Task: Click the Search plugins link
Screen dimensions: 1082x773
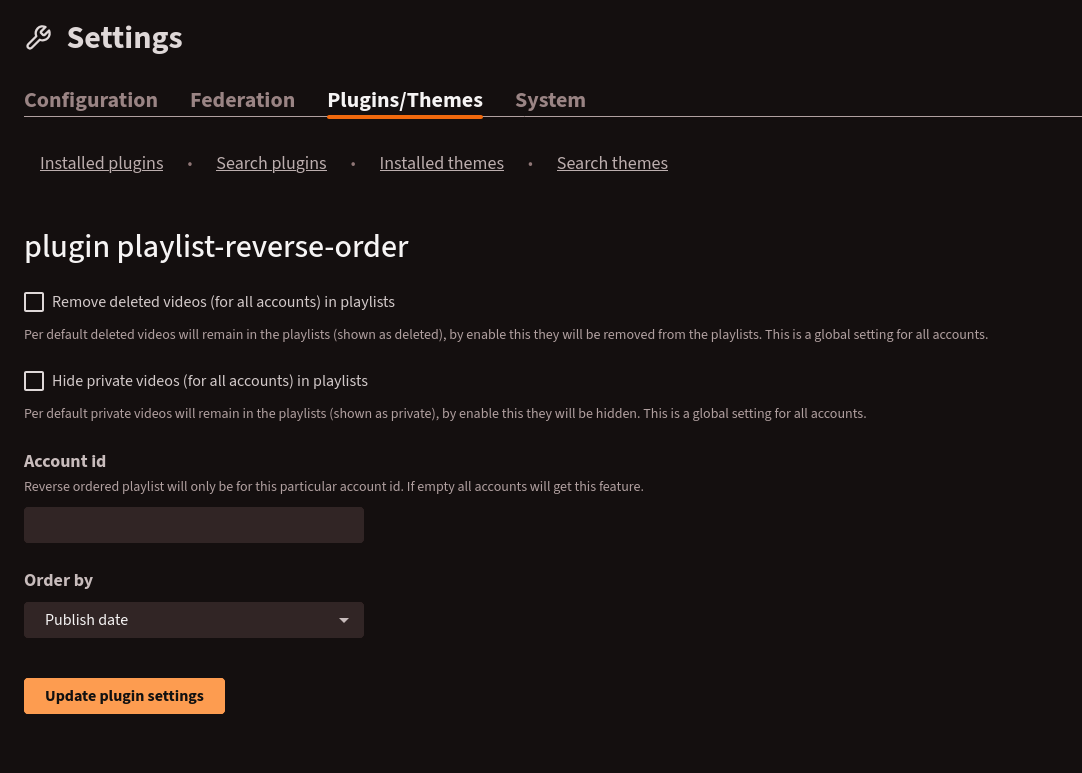Action: 271,163
